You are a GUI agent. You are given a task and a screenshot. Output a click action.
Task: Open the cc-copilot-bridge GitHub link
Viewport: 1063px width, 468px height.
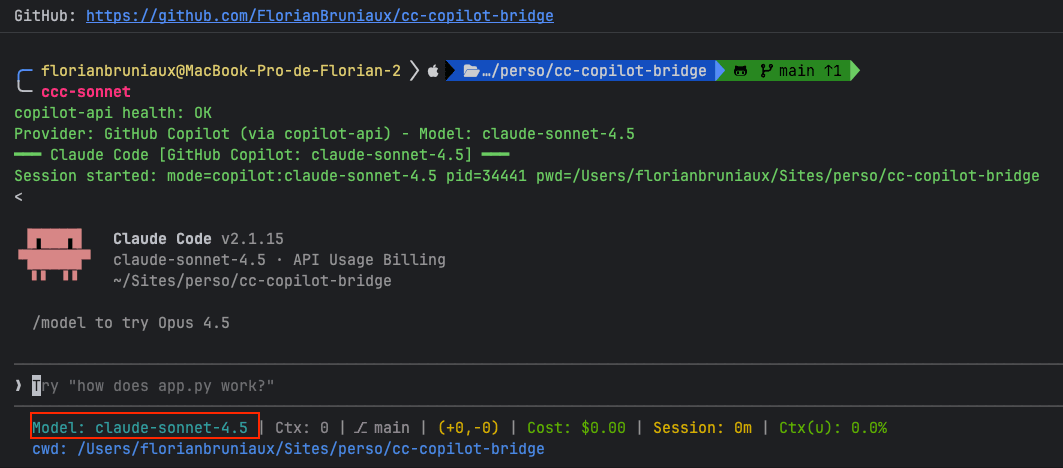tap(319, 16)
